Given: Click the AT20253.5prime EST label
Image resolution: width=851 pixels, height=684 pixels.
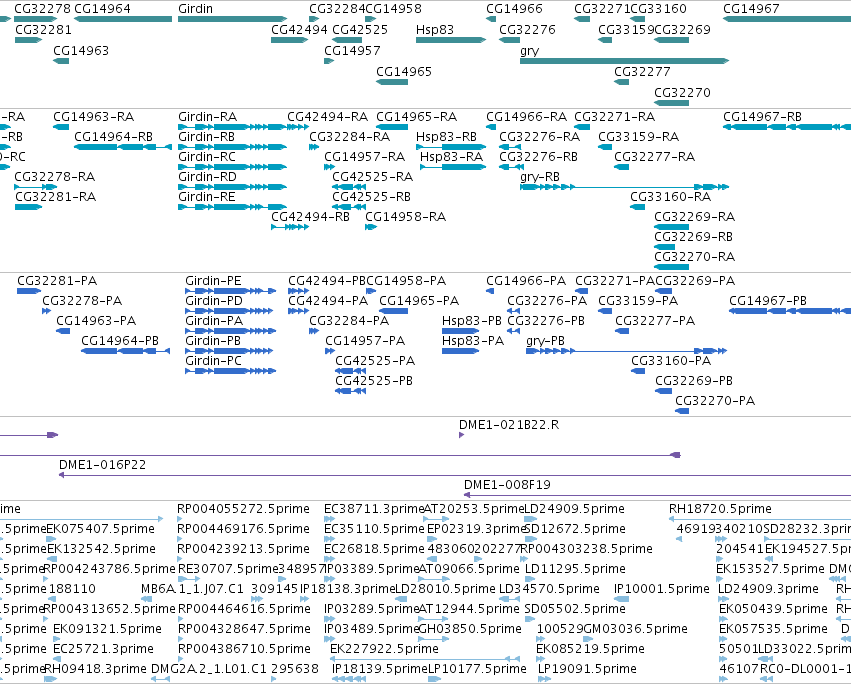Looking at the screenshot, I should pyautogui.click(x=473, y=509).
